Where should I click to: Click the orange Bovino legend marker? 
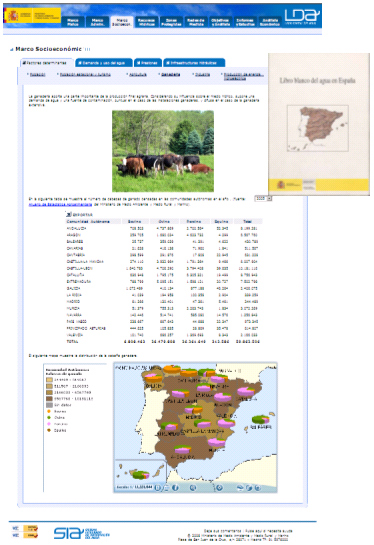pos(49,412)
